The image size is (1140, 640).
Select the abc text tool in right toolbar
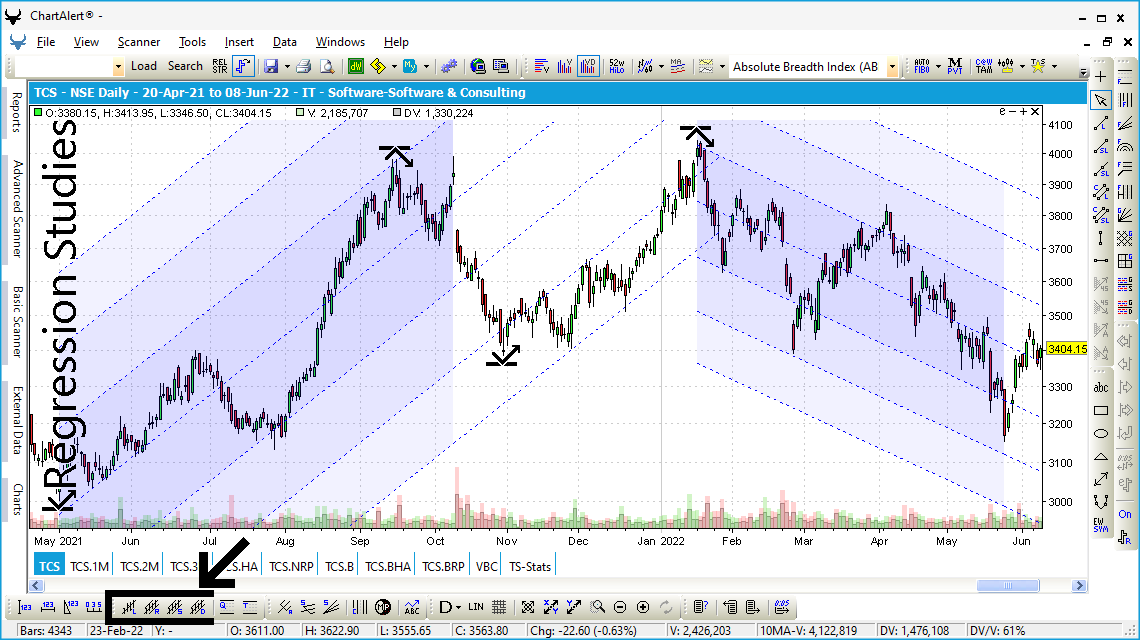click(1101, 388)
